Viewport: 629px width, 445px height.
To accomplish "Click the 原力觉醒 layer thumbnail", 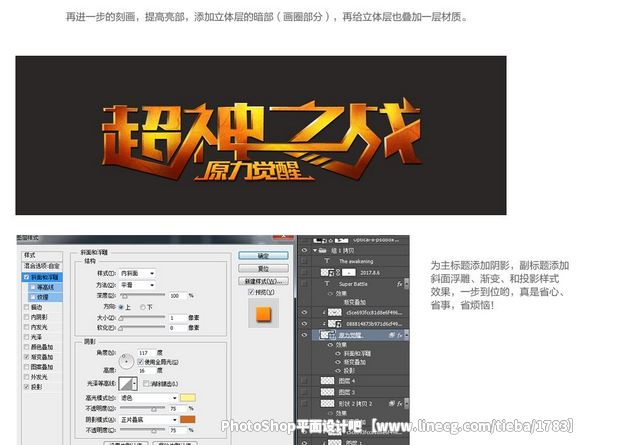I will 327,335.
